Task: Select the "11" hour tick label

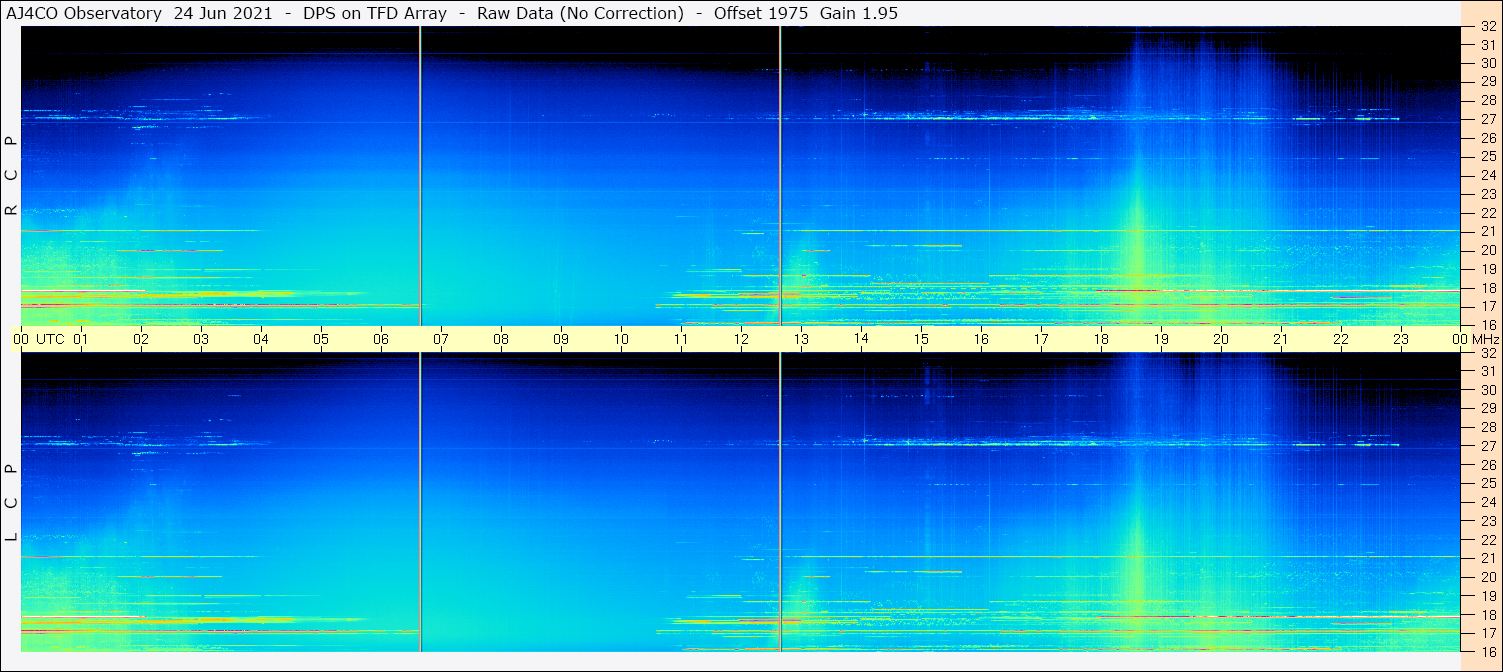Action: 681,340
